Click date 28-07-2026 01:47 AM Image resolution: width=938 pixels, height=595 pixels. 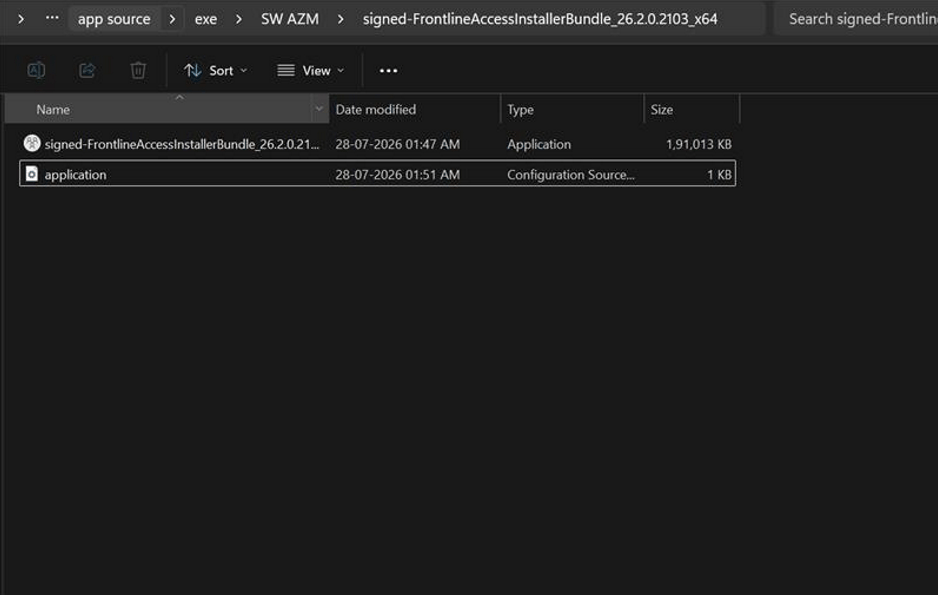coord(397,144)
